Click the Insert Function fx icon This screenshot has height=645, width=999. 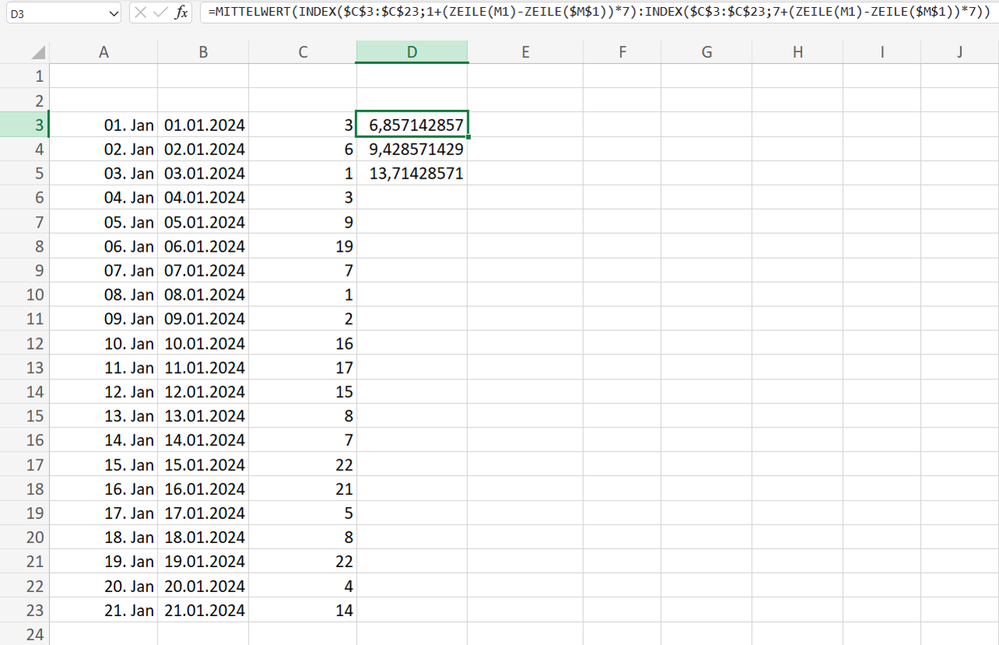pyautogui.click(x=182, y=13)
